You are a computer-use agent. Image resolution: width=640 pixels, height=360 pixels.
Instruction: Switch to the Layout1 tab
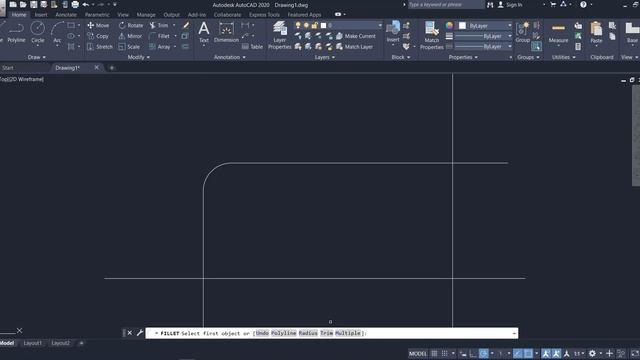[33, 343]
